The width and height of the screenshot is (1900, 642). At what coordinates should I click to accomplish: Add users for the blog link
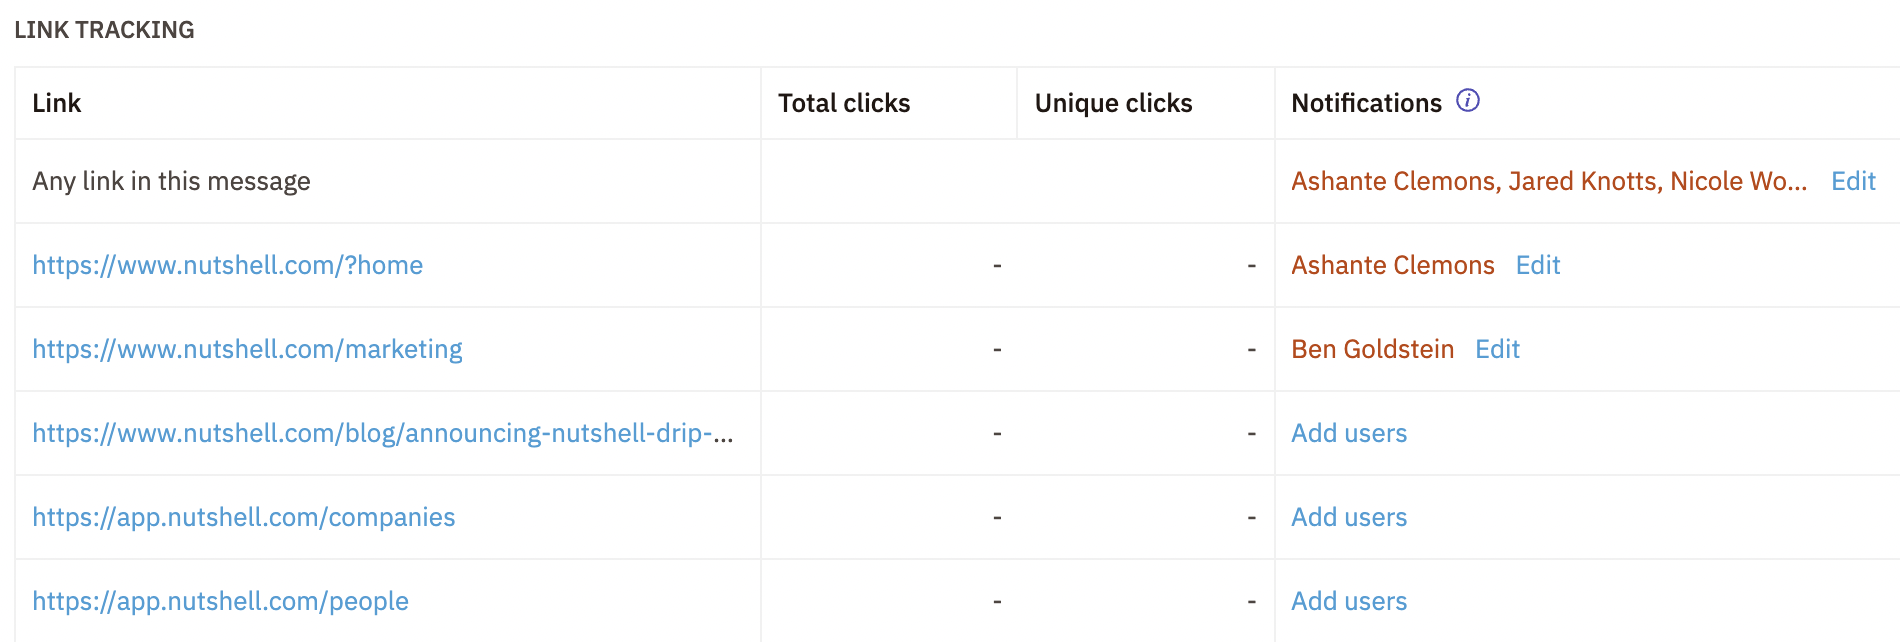[x=1349, y=433]
